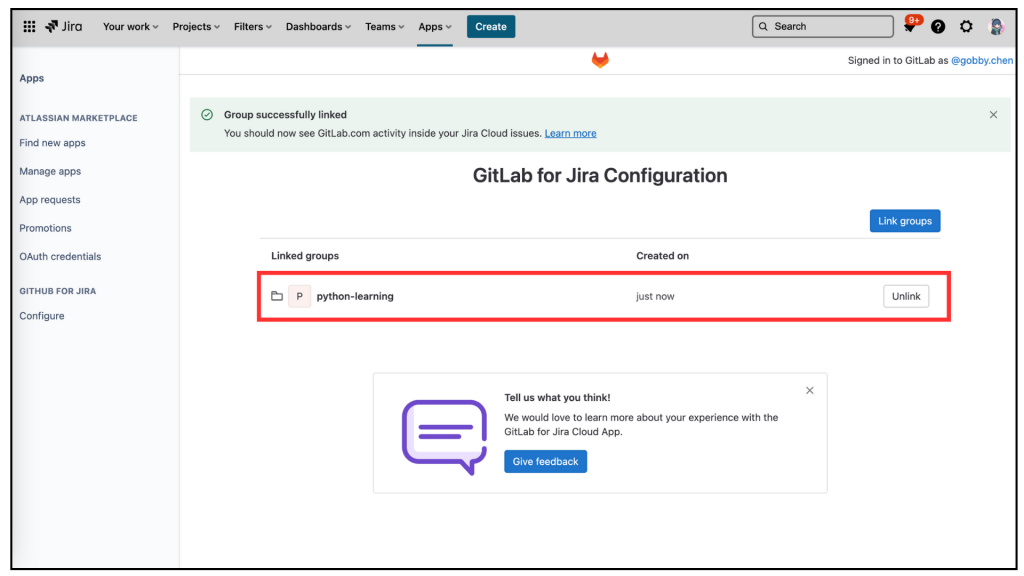Open the settings gear icon
The image size is (1024, 576).
pyautogui.click(x=966, y=27)
